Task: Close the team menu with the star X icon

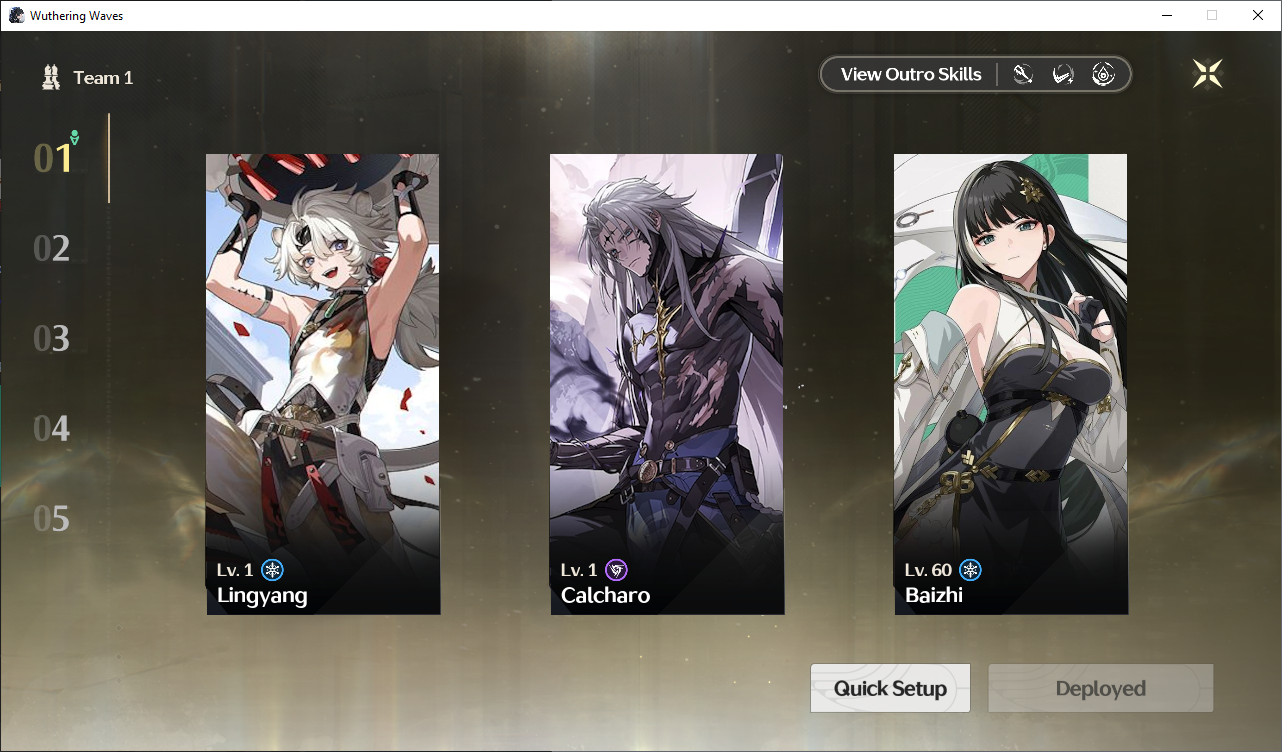Action: pos(1207,73)
